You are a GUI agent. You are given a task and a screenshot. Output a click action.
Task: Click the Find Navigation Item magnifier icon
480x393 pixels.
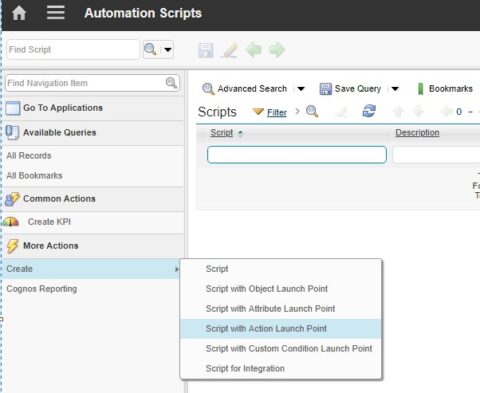[171, 83]
